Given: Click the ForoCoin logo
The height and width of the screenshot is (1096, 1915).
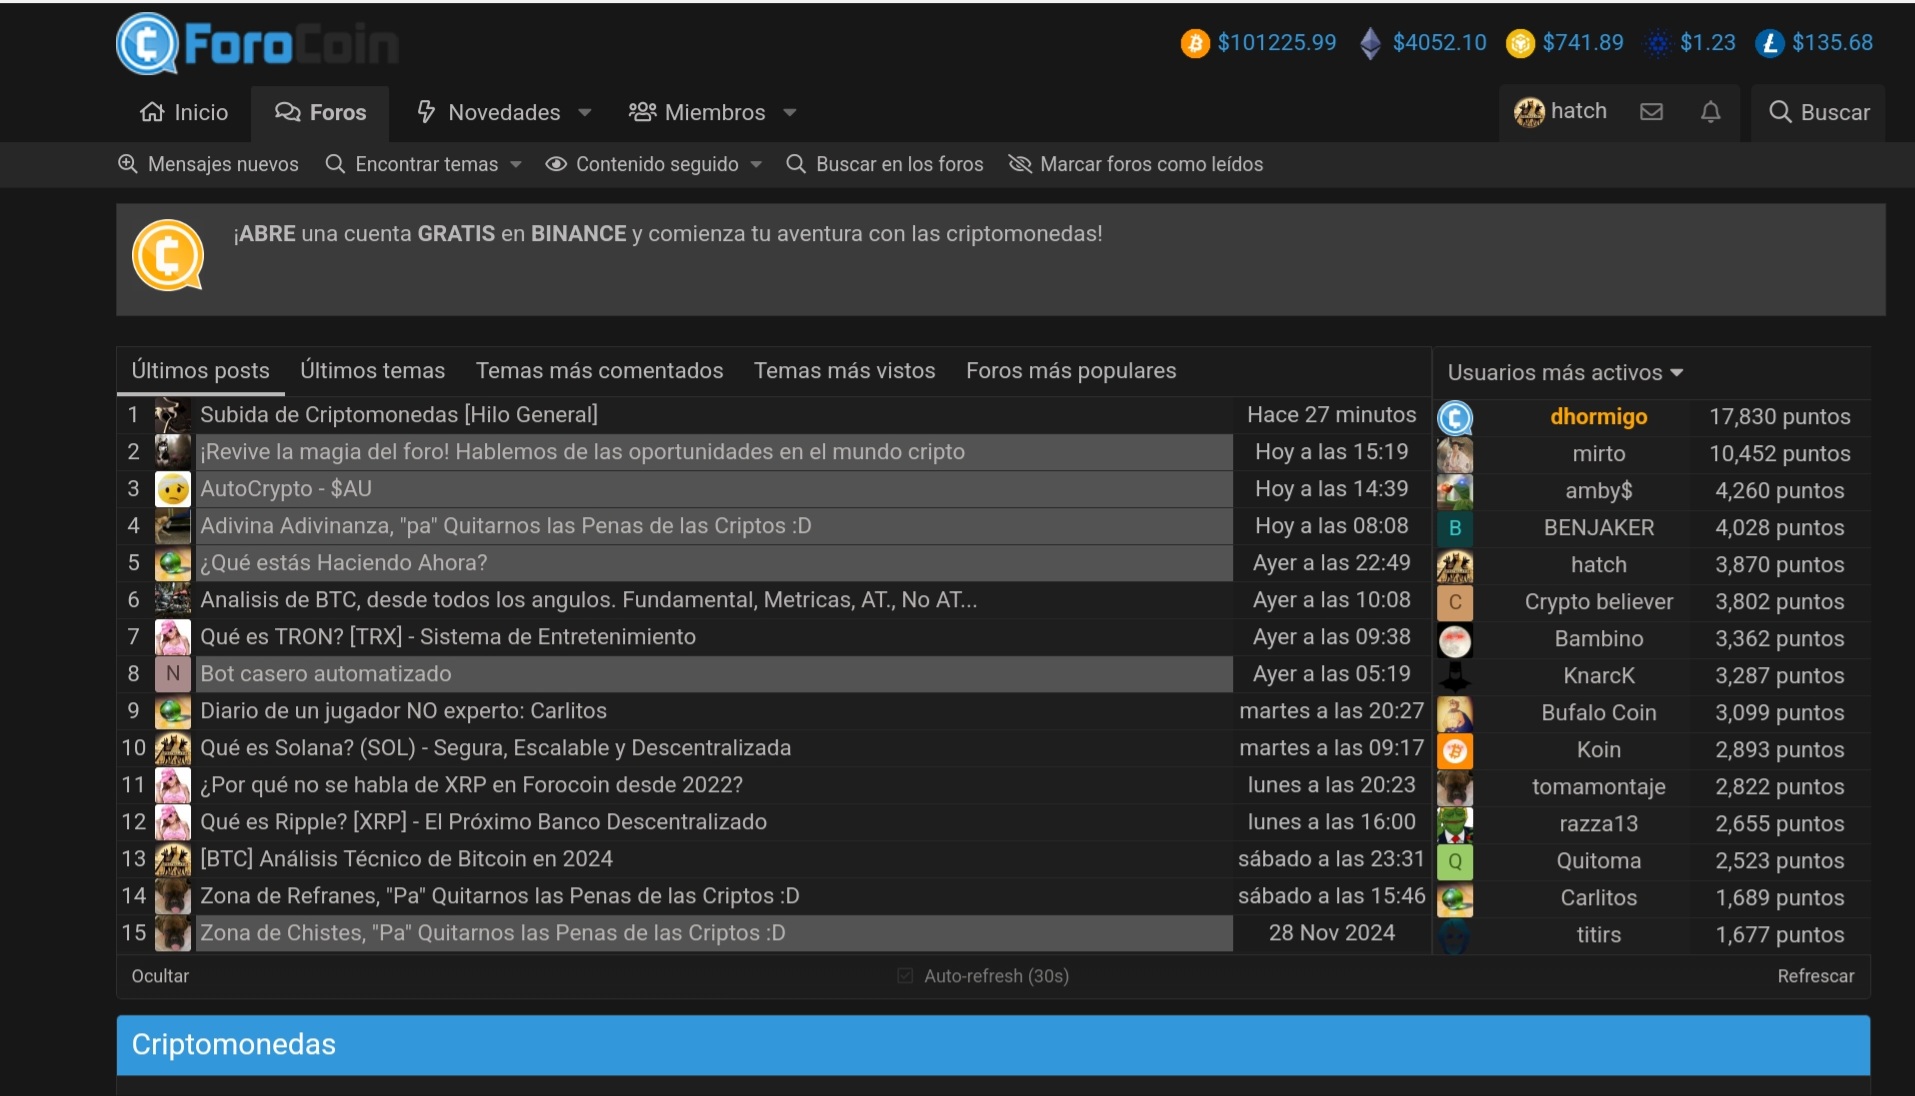Looking at the screenshot, I should pos(257,45).
